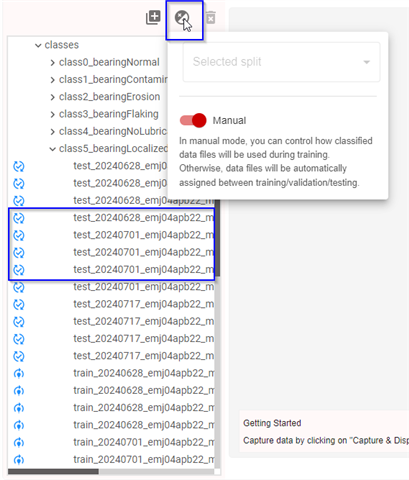Collapse the classes tree node

[x=38, y=45]
